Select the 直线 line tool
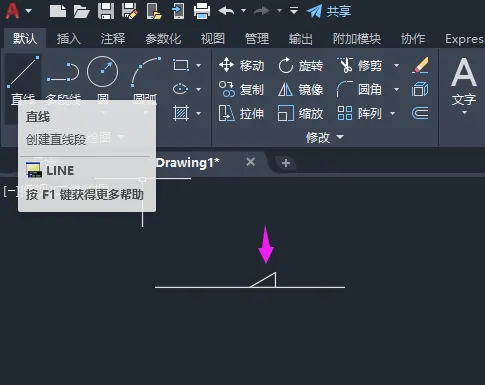 click(x=23, y=79)
